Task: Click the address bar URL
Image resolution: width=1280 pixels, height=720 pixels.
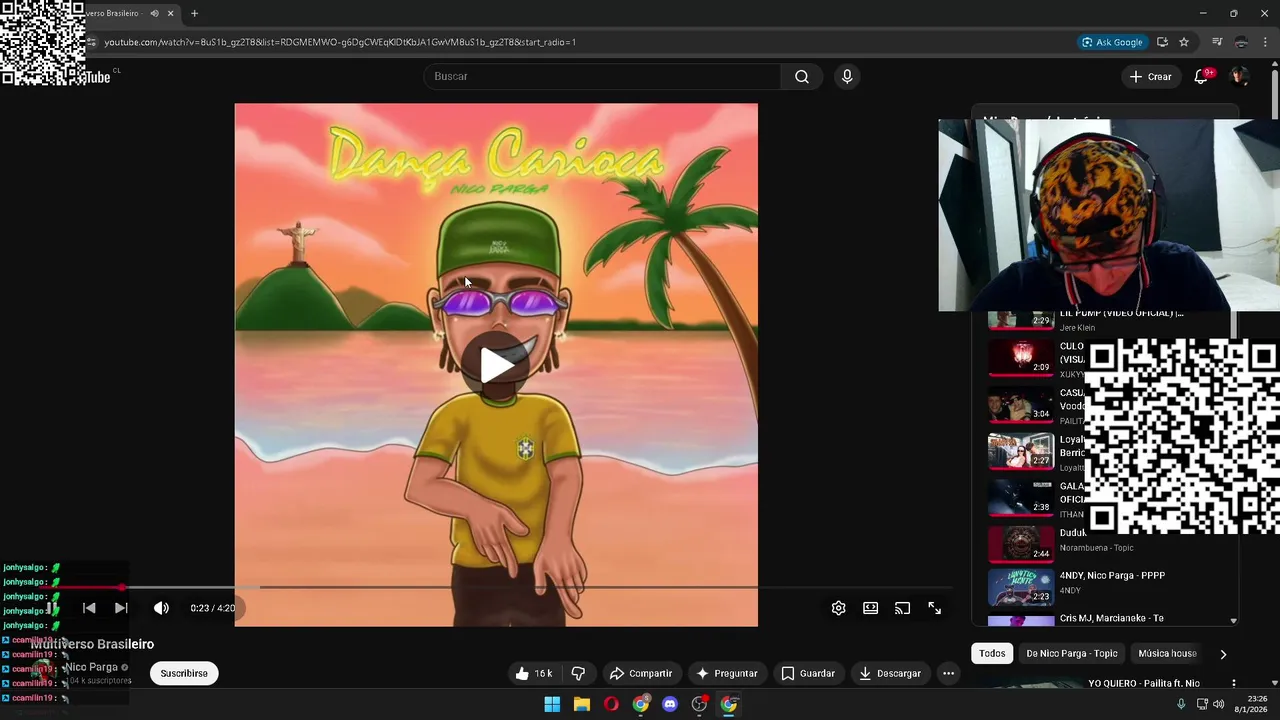Action: pyautogui.click(x=340, y=42)
